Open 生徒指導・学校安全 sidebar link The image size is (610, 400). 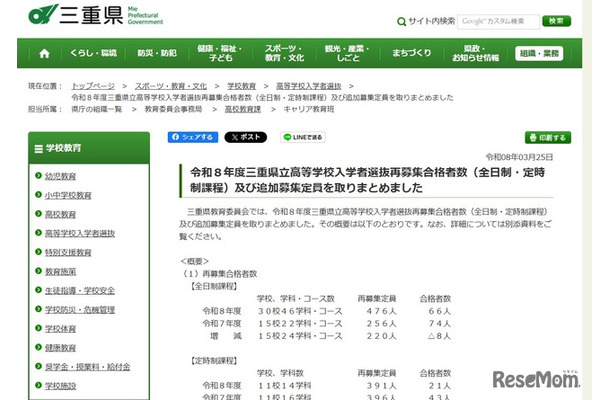(x=80, y=291)
